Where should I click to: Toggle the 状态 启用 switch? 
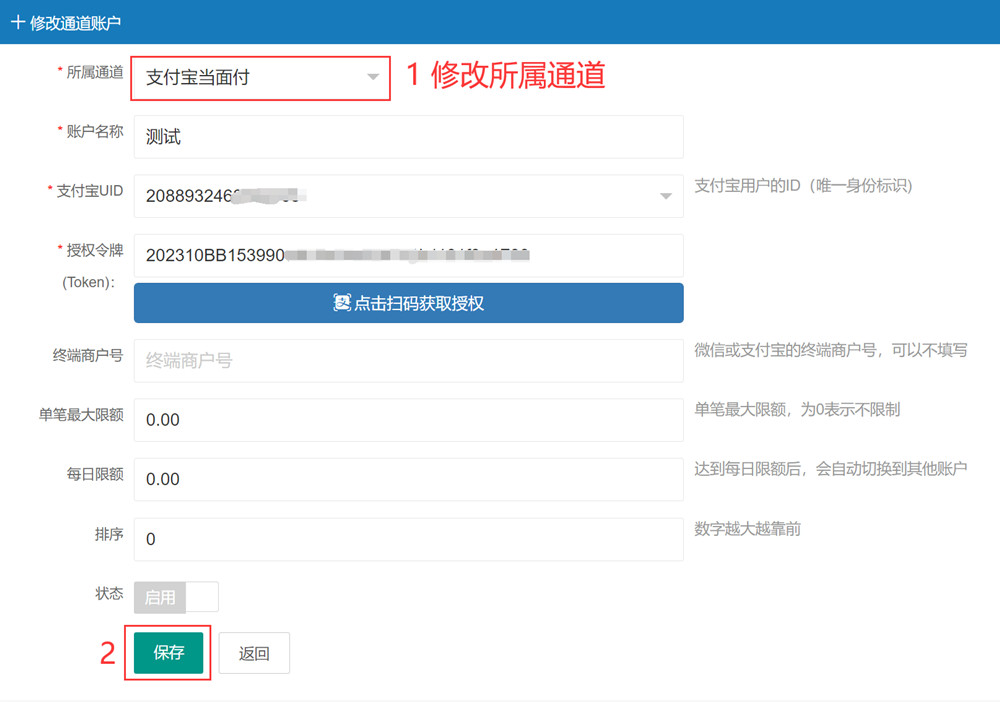pyautogui.click(x=176, y=597)
